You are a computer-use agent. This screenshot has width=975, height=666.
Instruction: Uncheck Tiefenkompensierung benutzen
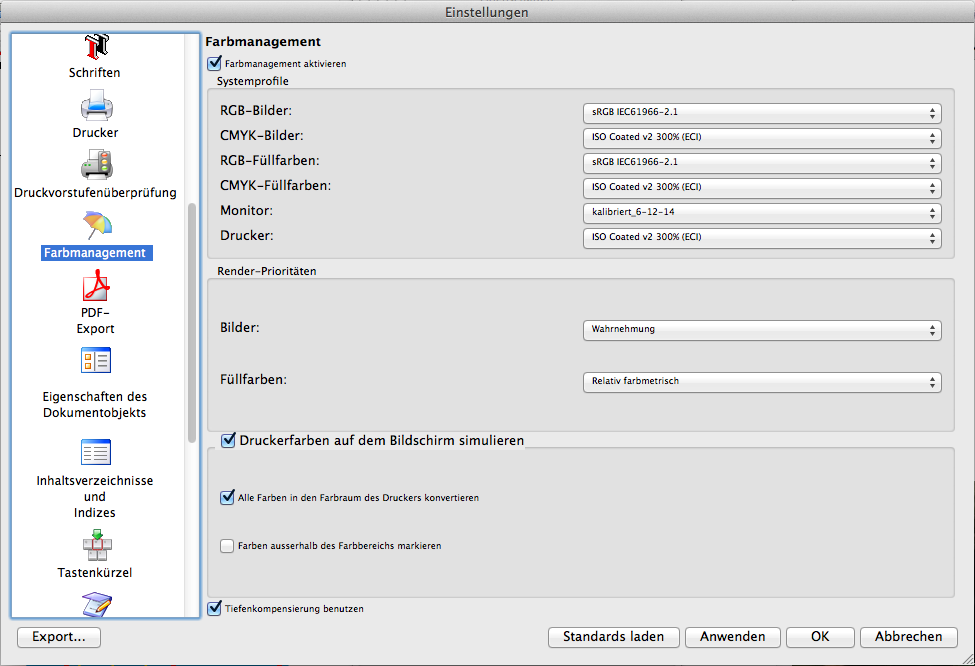(214, 608)
